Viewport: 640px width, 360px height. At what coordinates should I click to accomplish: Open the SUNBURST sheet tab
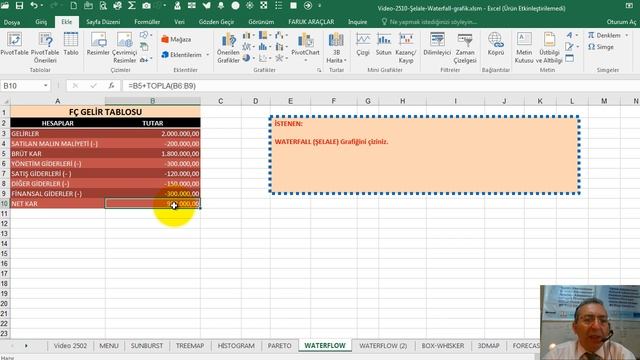(147, 346)
